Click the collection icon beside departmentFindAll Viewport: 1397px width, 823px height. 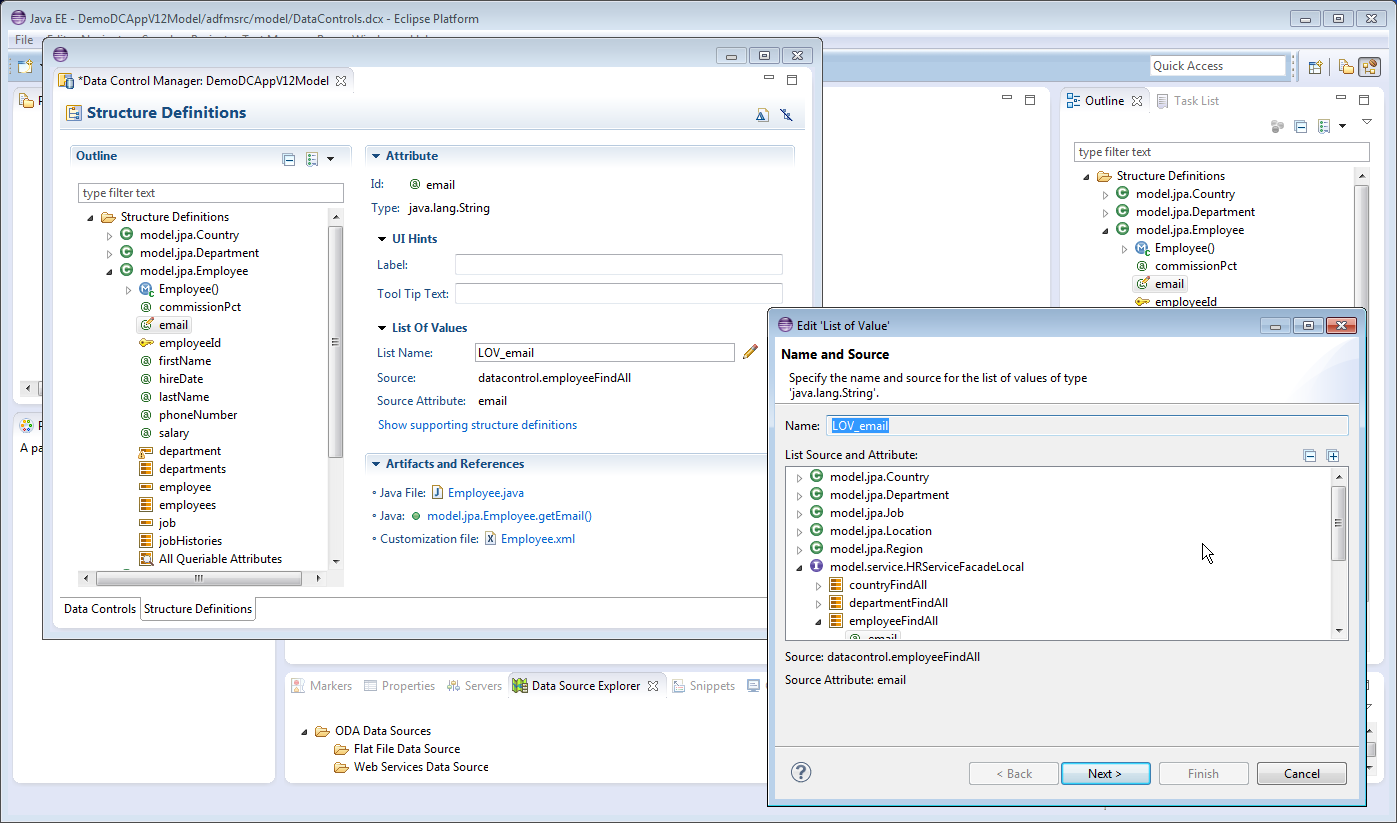[836, 603]
